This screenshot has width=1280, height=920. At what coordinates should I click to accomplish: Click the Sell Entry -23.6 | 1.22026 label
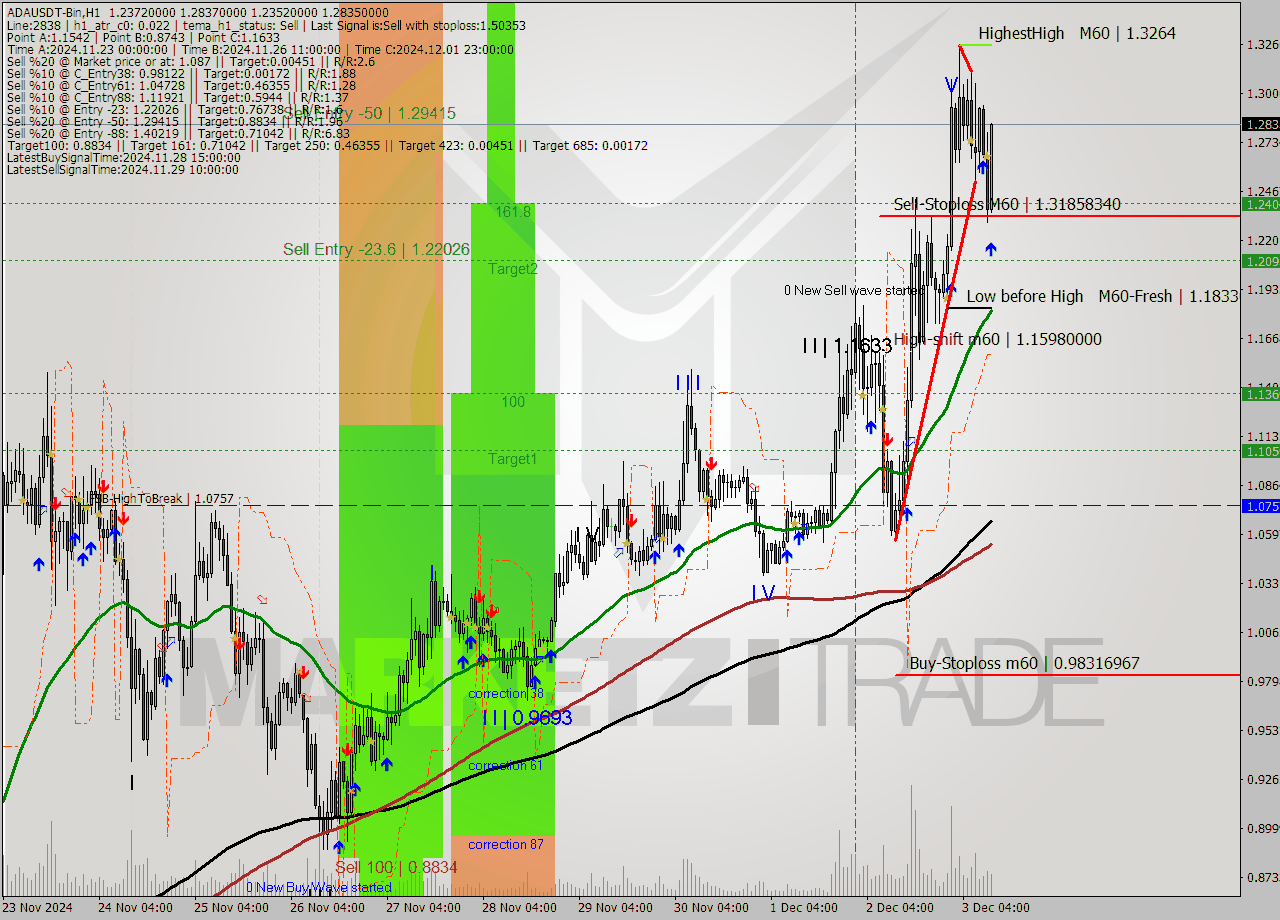coord(376,249)
